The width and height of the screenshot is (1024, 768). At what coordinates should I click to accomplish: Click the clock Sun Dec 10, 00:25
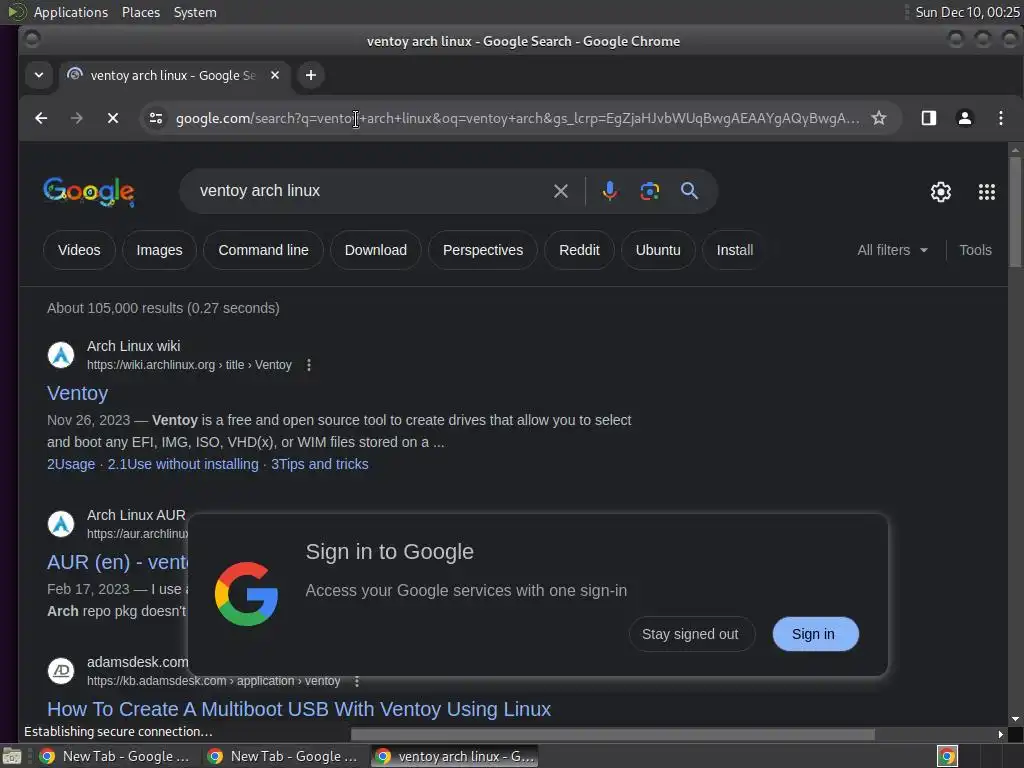pyautogui.click(x=967, y=12)
